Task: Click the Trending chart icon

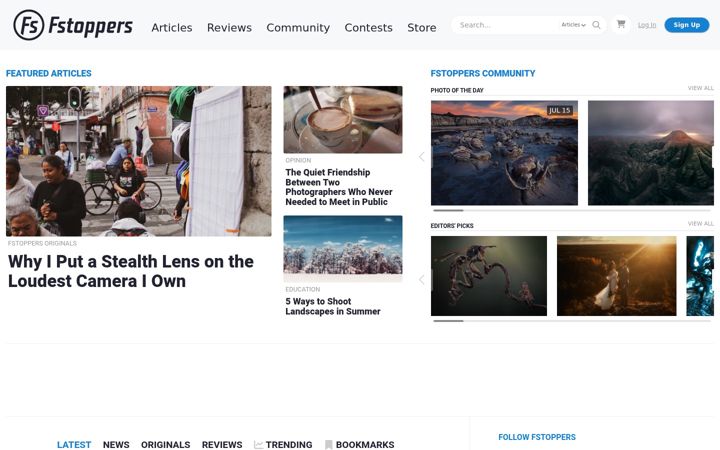Action: pyautogui.click(x=259, y=444)
